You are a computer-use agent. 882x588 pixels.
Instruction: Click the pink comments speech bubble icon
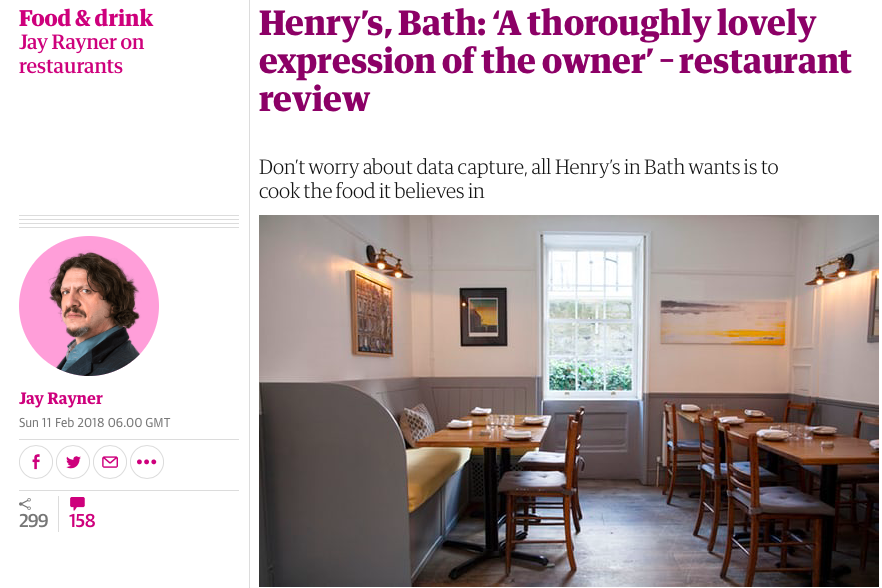click(x=77, y=503)
